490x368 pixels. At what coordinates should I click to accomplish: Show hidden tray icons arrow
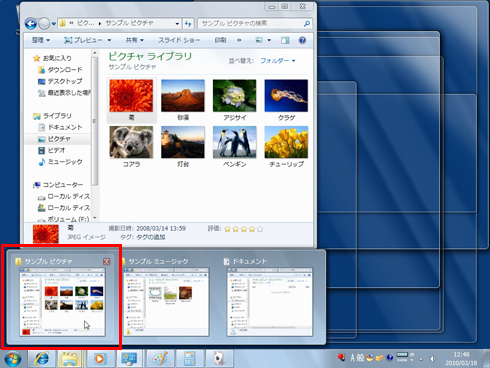(421, 359)
